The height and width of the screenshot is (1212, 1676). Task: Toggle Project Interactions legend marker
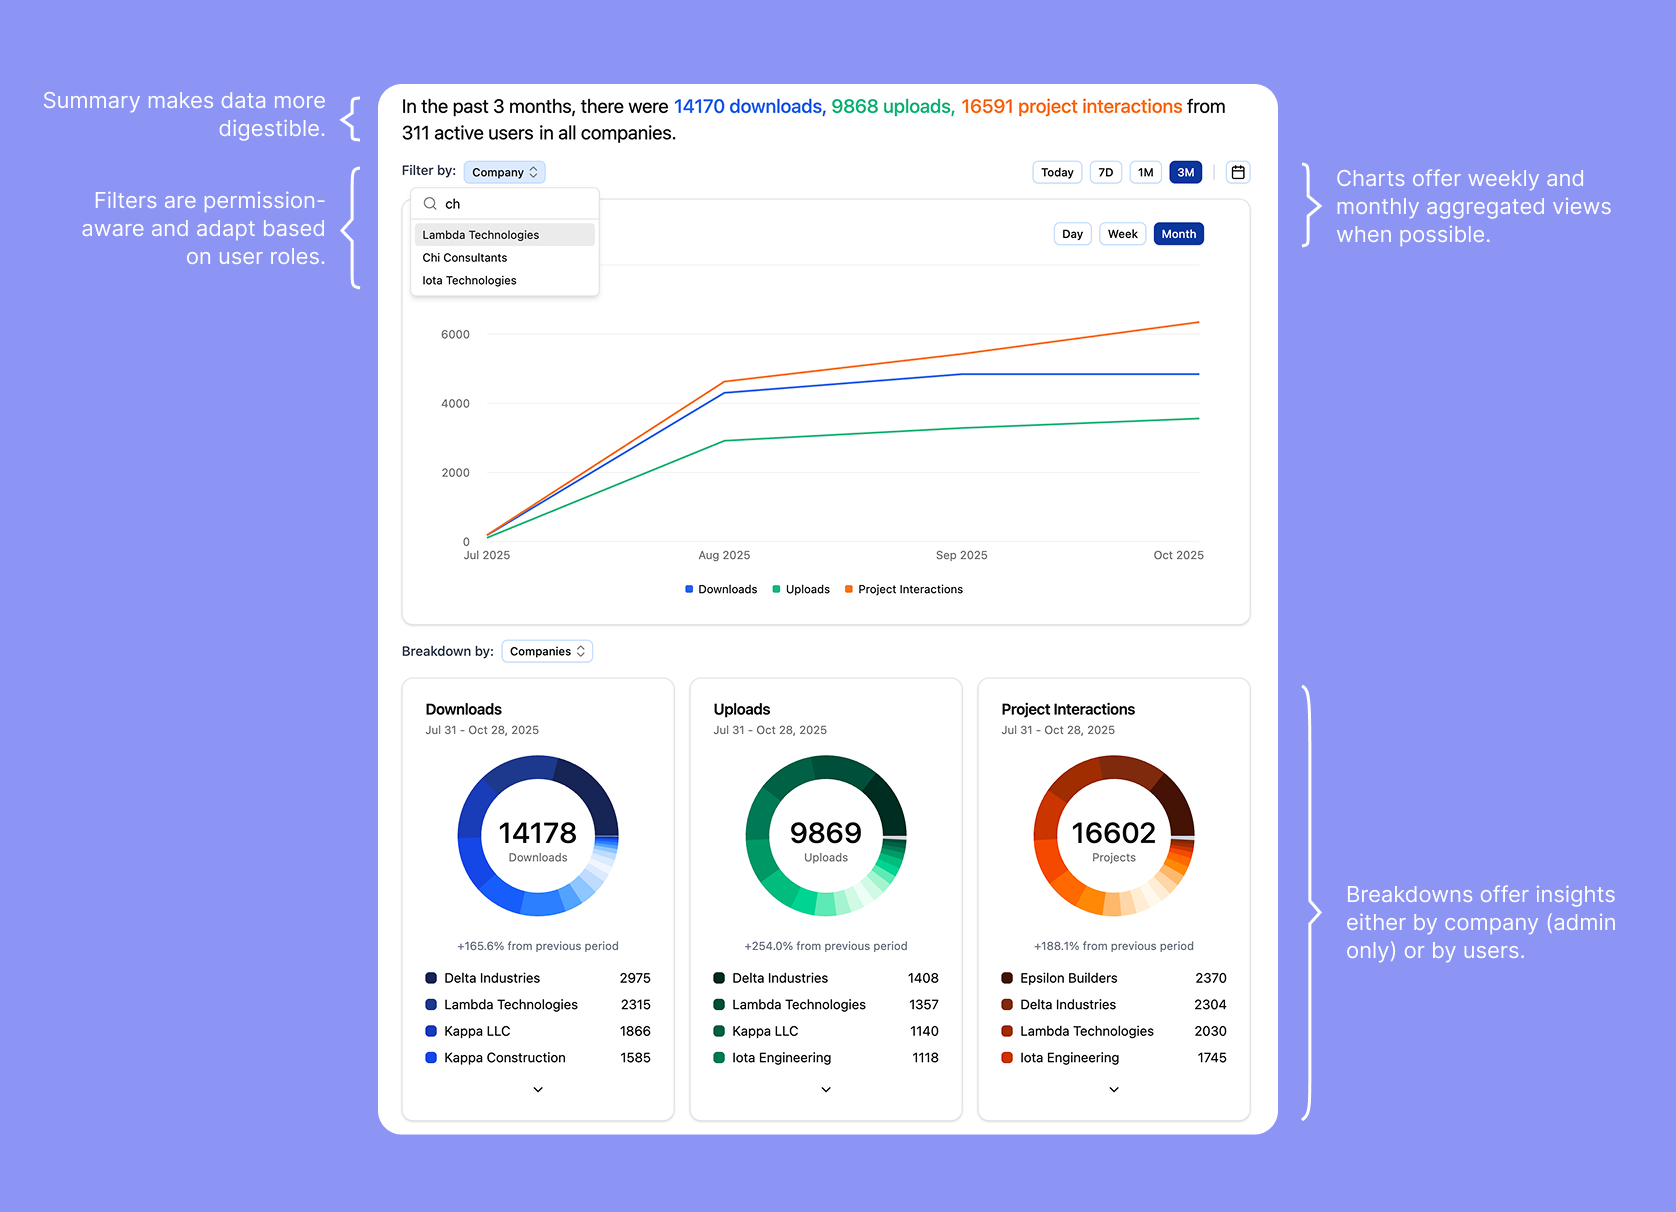coord(849,589)
